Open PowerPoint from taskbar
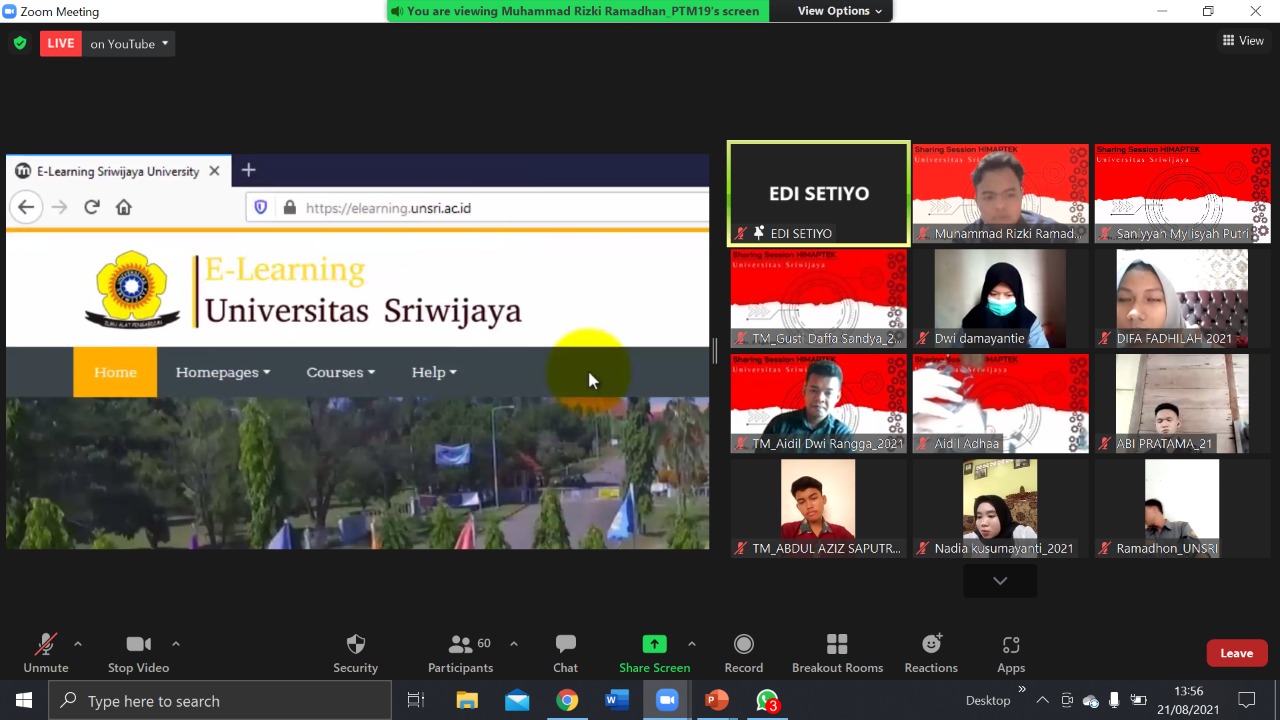Screen dimensions: 1280x720 717,701
